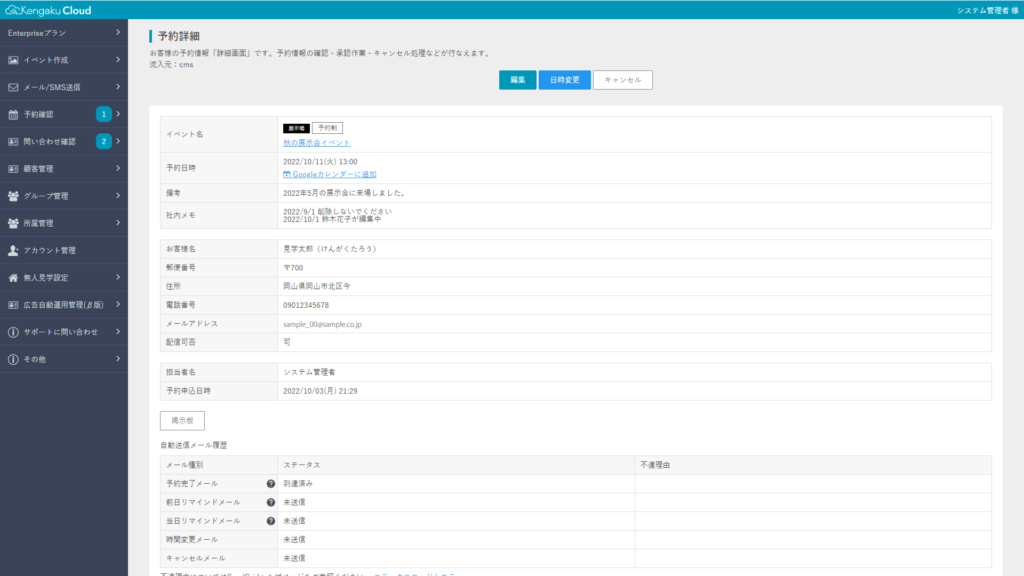Click the アカウント管理 person icon

(13, 250)
